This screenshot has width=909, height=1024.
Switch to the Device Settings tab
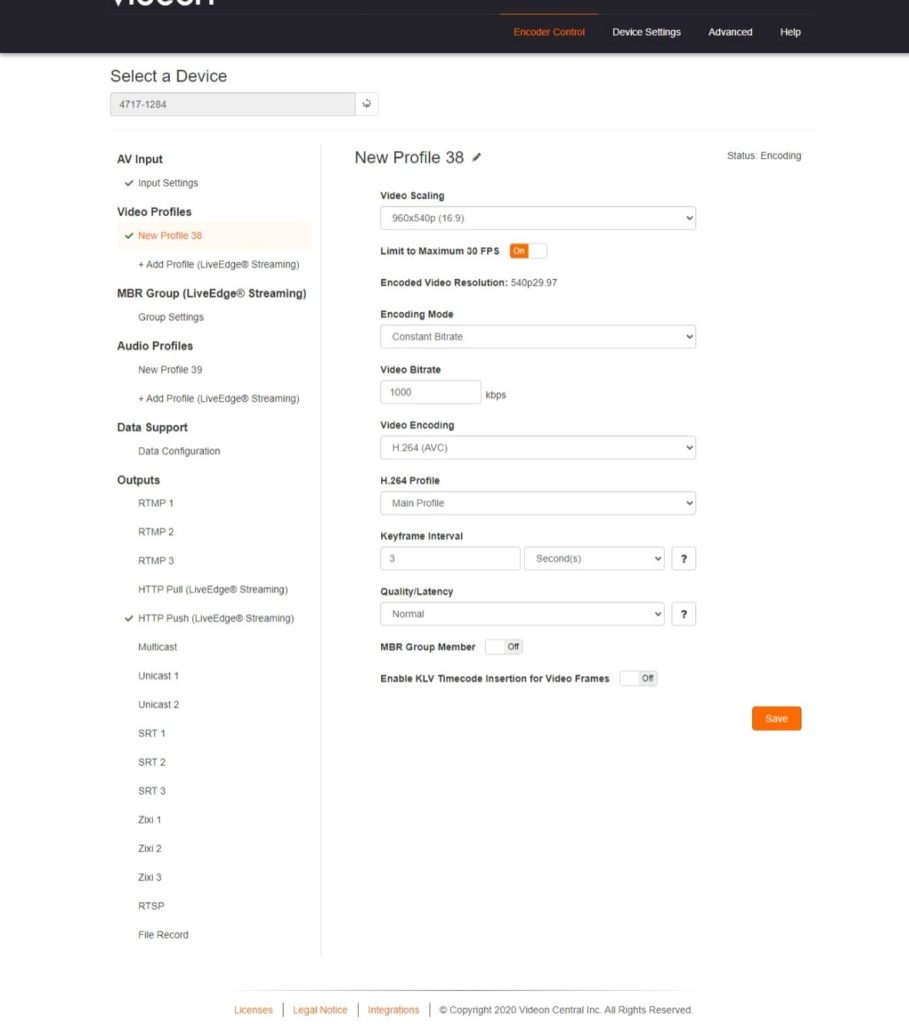point(646,32)
